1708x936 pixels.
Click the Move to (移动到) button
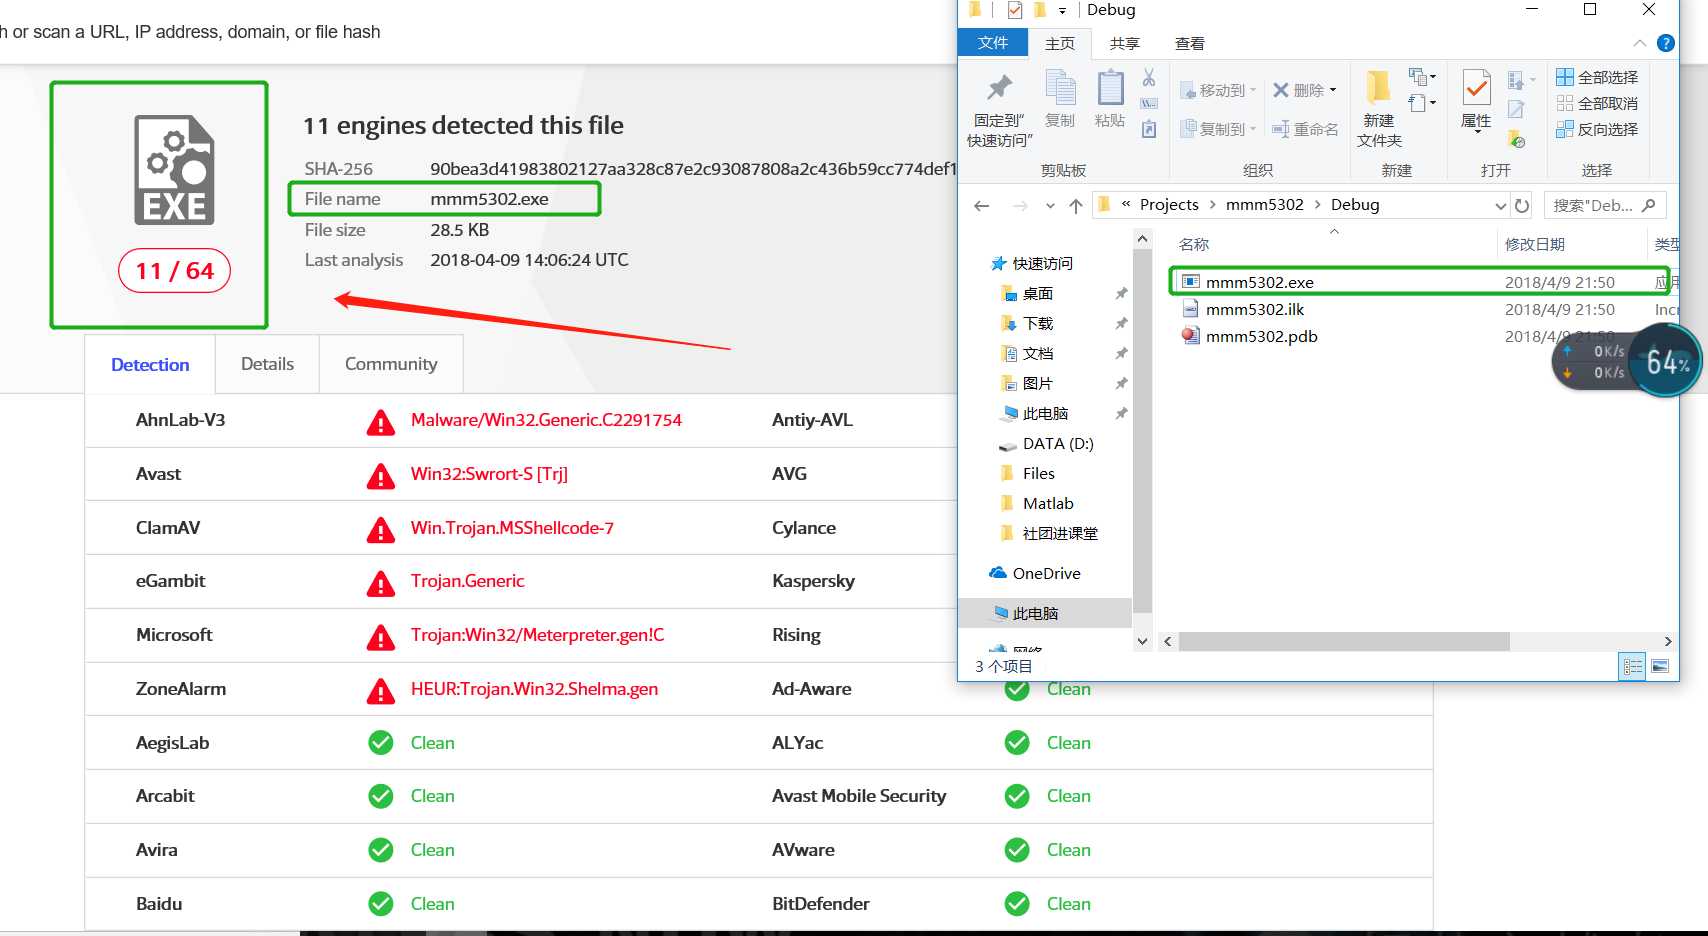tap(1217, 90)
